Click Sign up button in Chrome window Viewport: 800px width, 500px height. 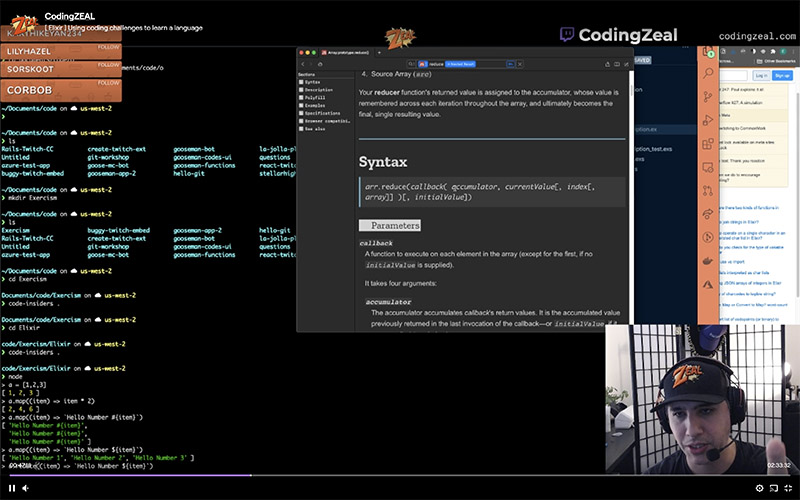pos(782,76)
